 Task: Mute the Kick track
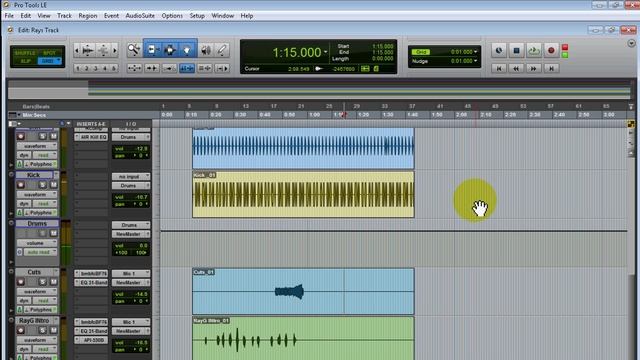point(53,185)
